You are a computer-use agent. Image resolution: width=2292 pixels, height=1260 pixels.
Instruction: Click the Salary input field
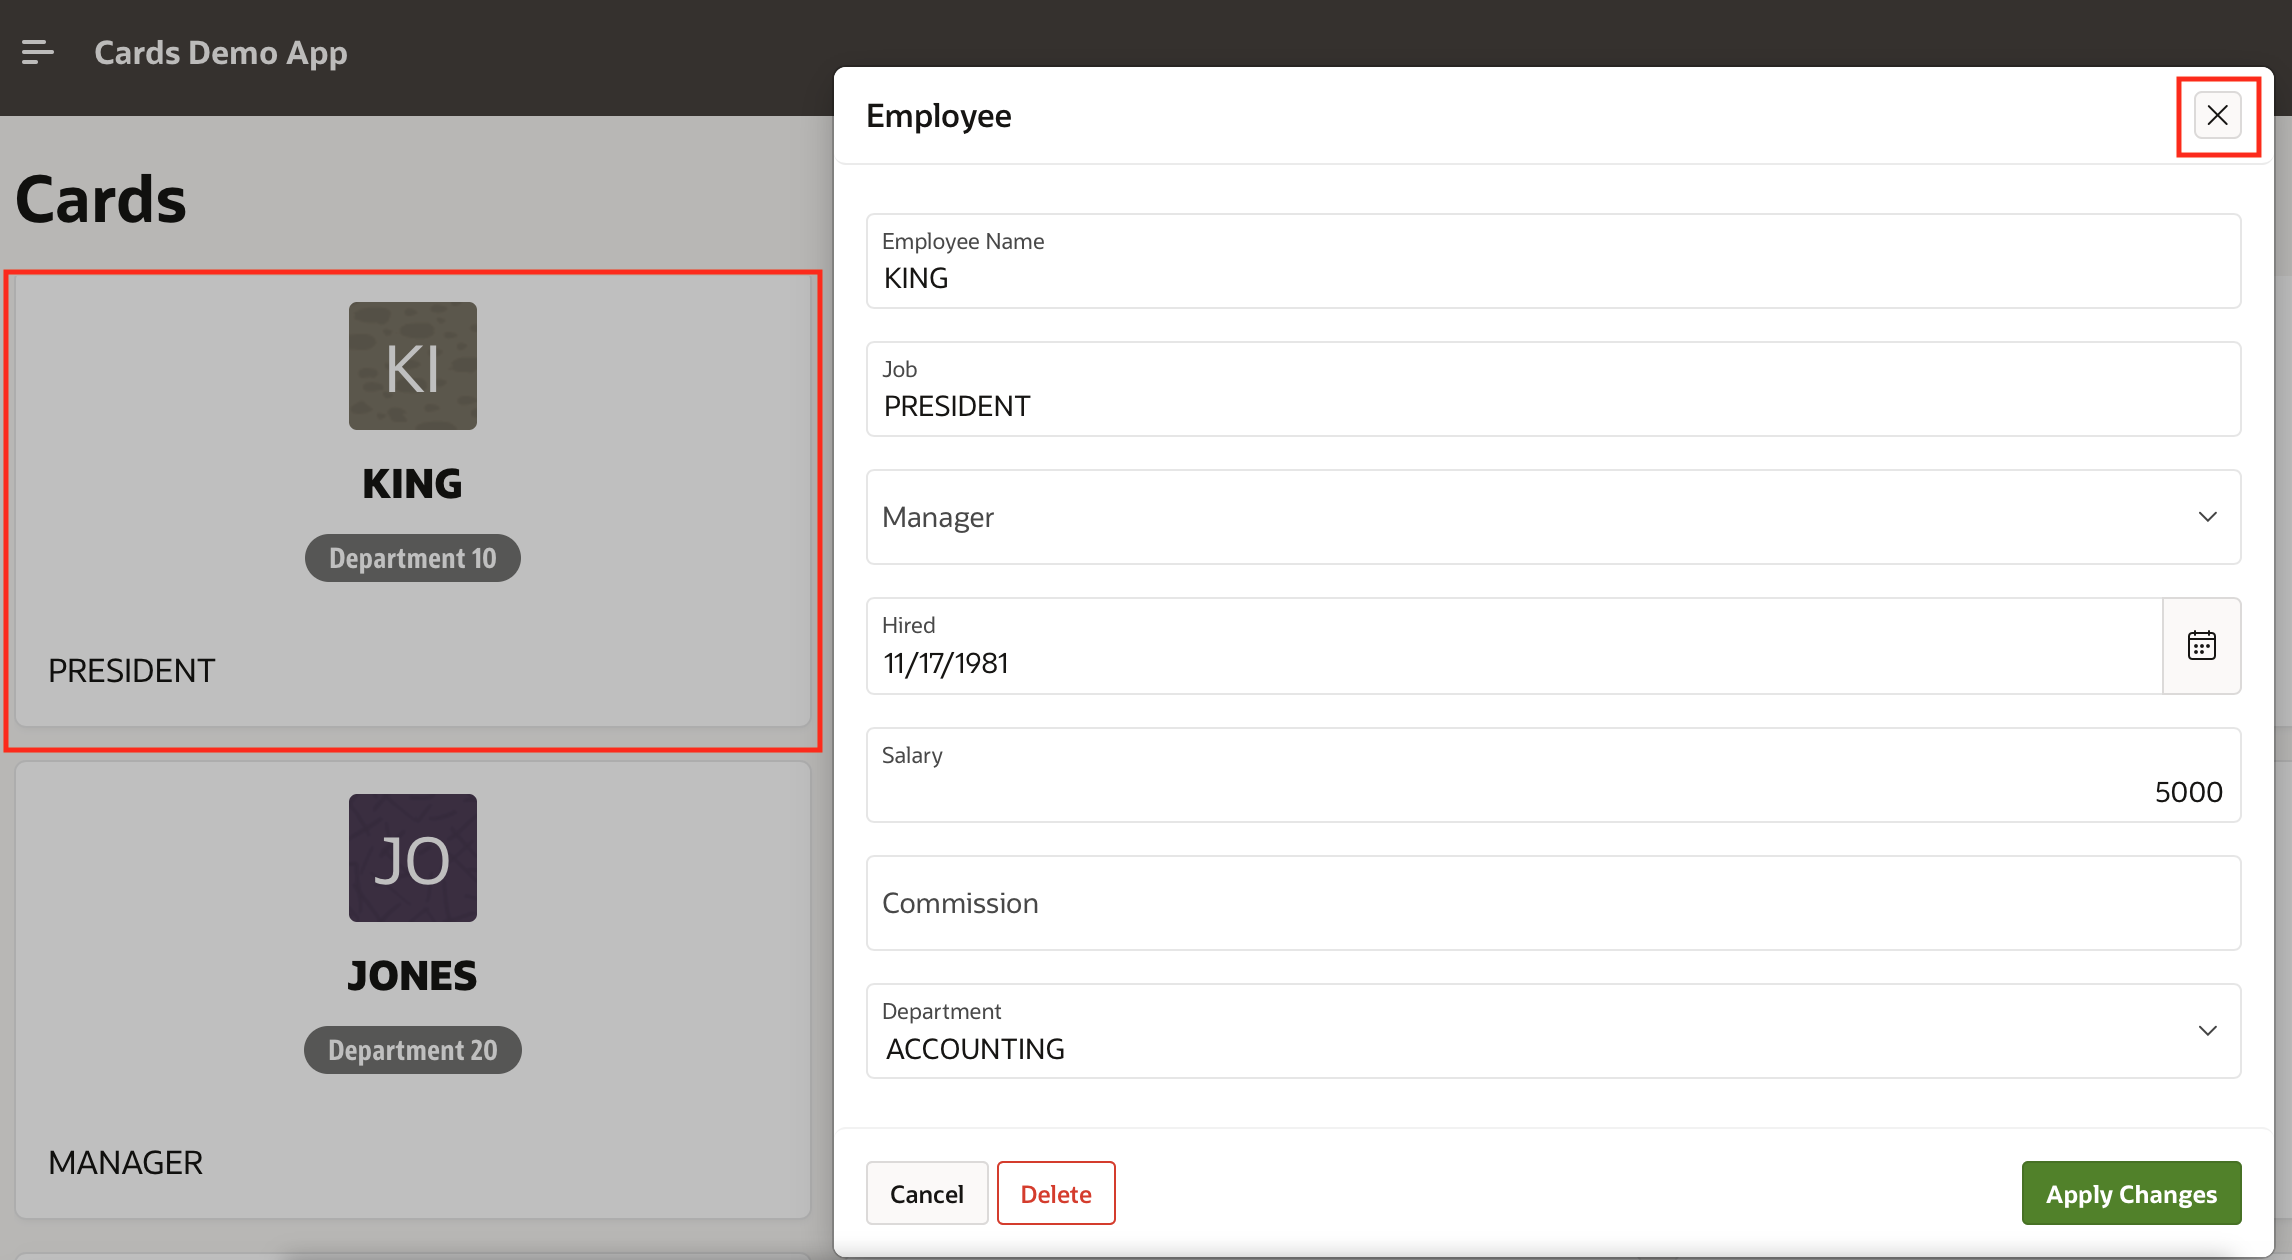pyautogui.click(x=1552, y=790)
